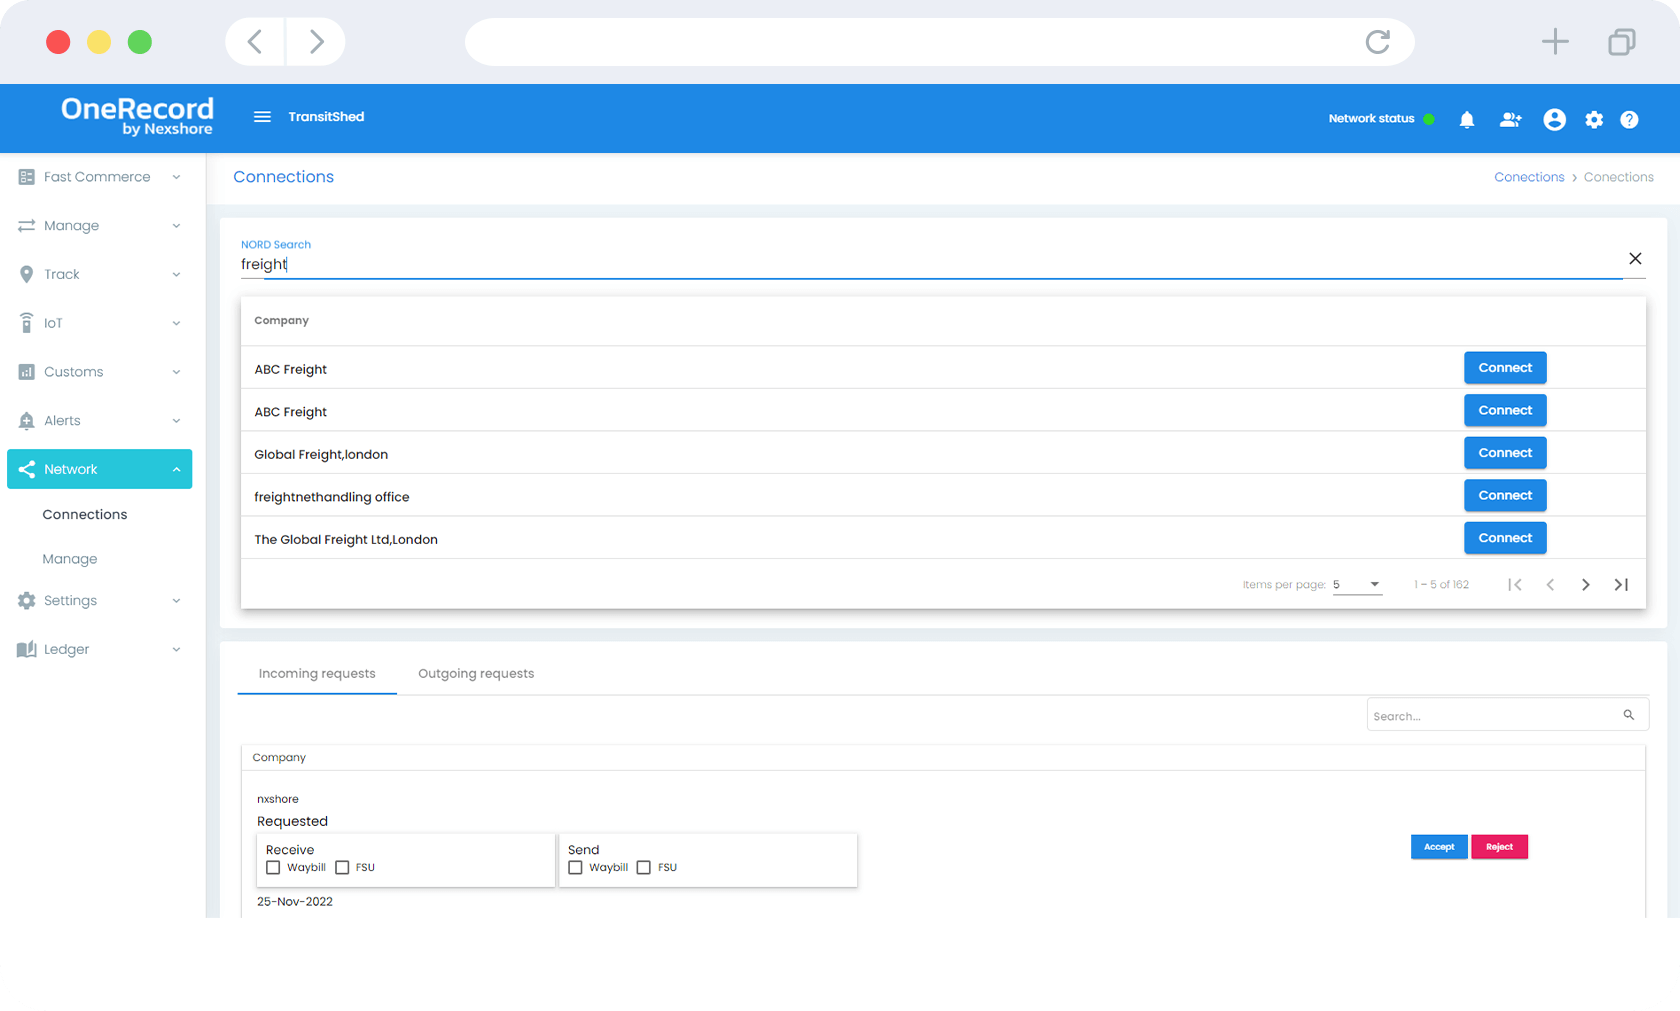Viewport: 1680px width, 1011px height.
Task: Reload the page in the browser bar
Action: pos(1378,42)
